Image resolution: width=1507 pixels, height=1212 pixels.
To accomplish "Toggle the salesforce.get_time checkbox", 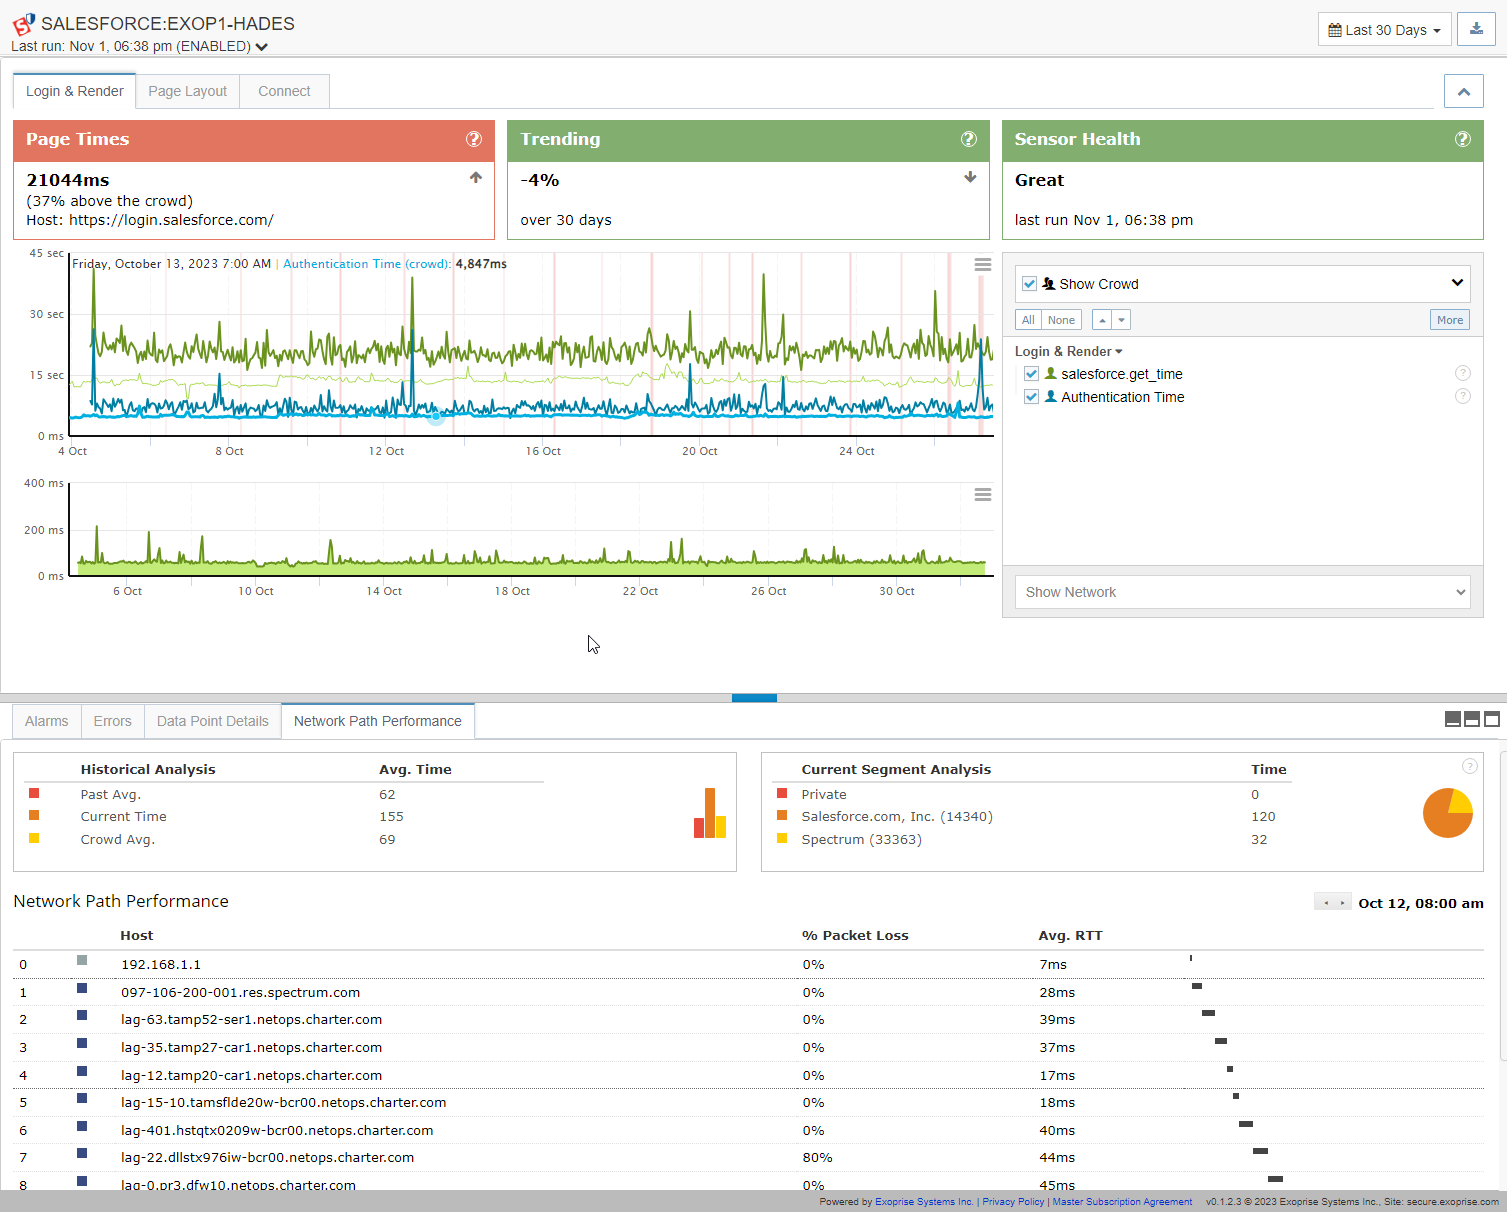I will coord(1031,374).
